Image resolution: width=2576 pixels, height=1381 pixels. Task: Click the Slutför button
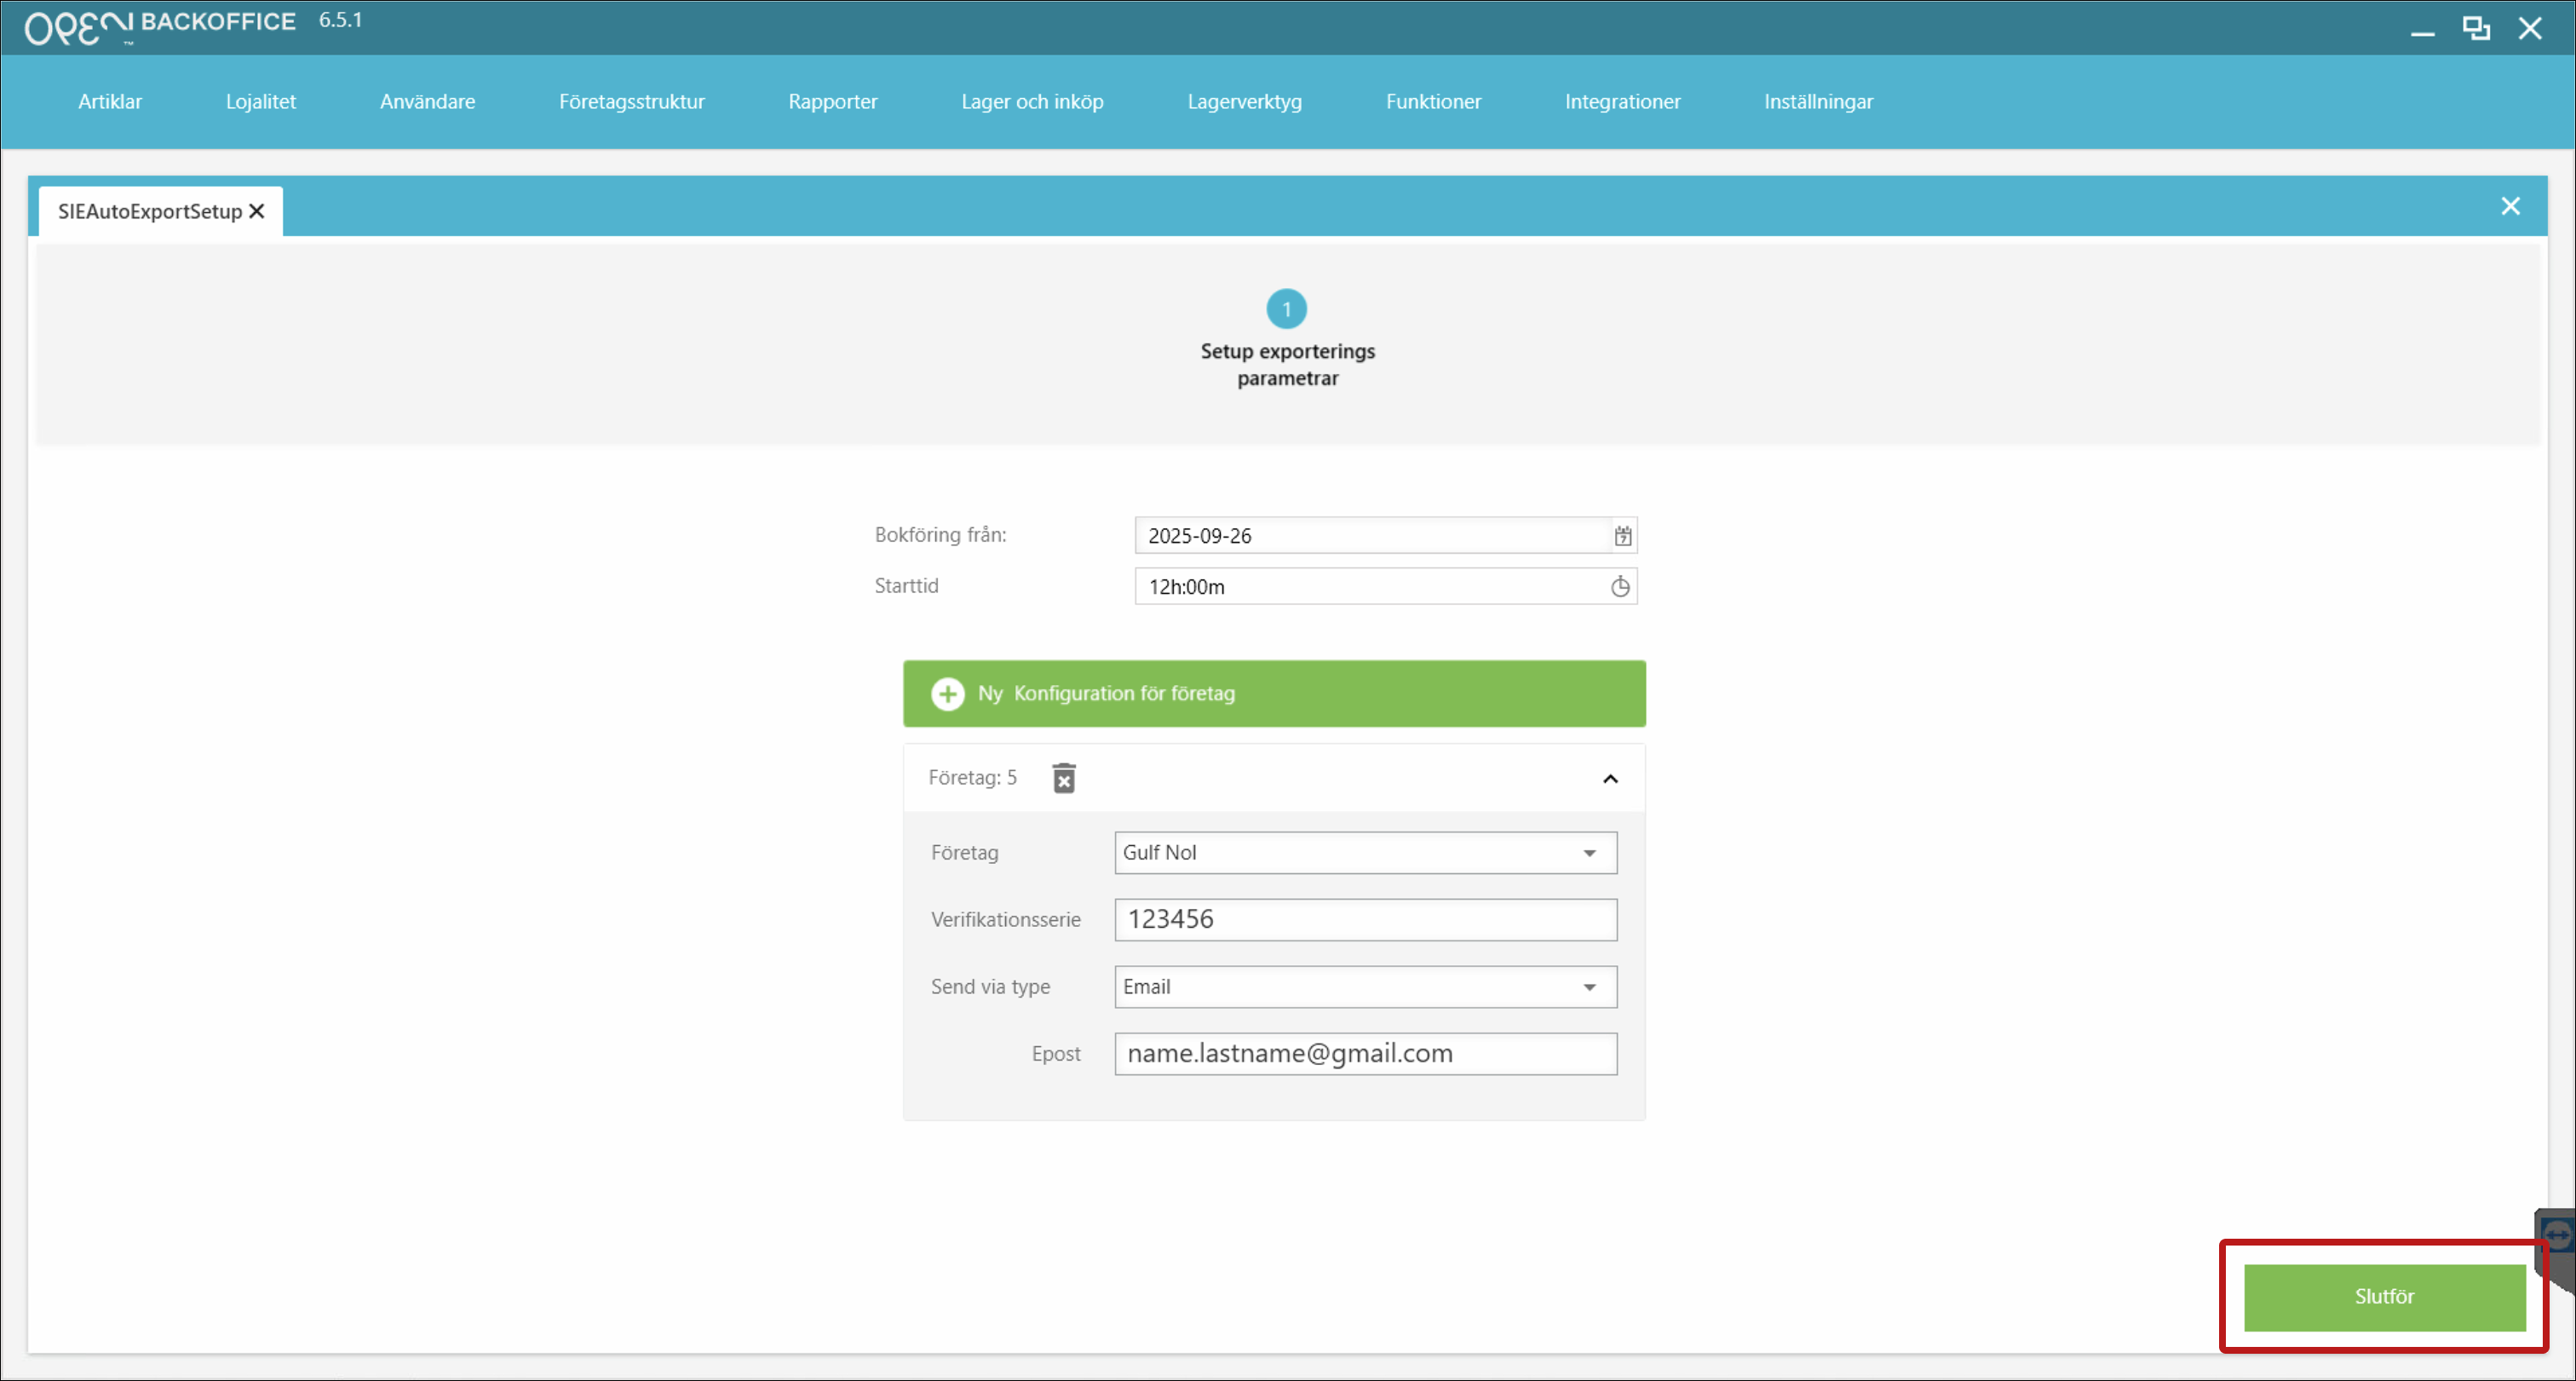coord(2384,1297)
